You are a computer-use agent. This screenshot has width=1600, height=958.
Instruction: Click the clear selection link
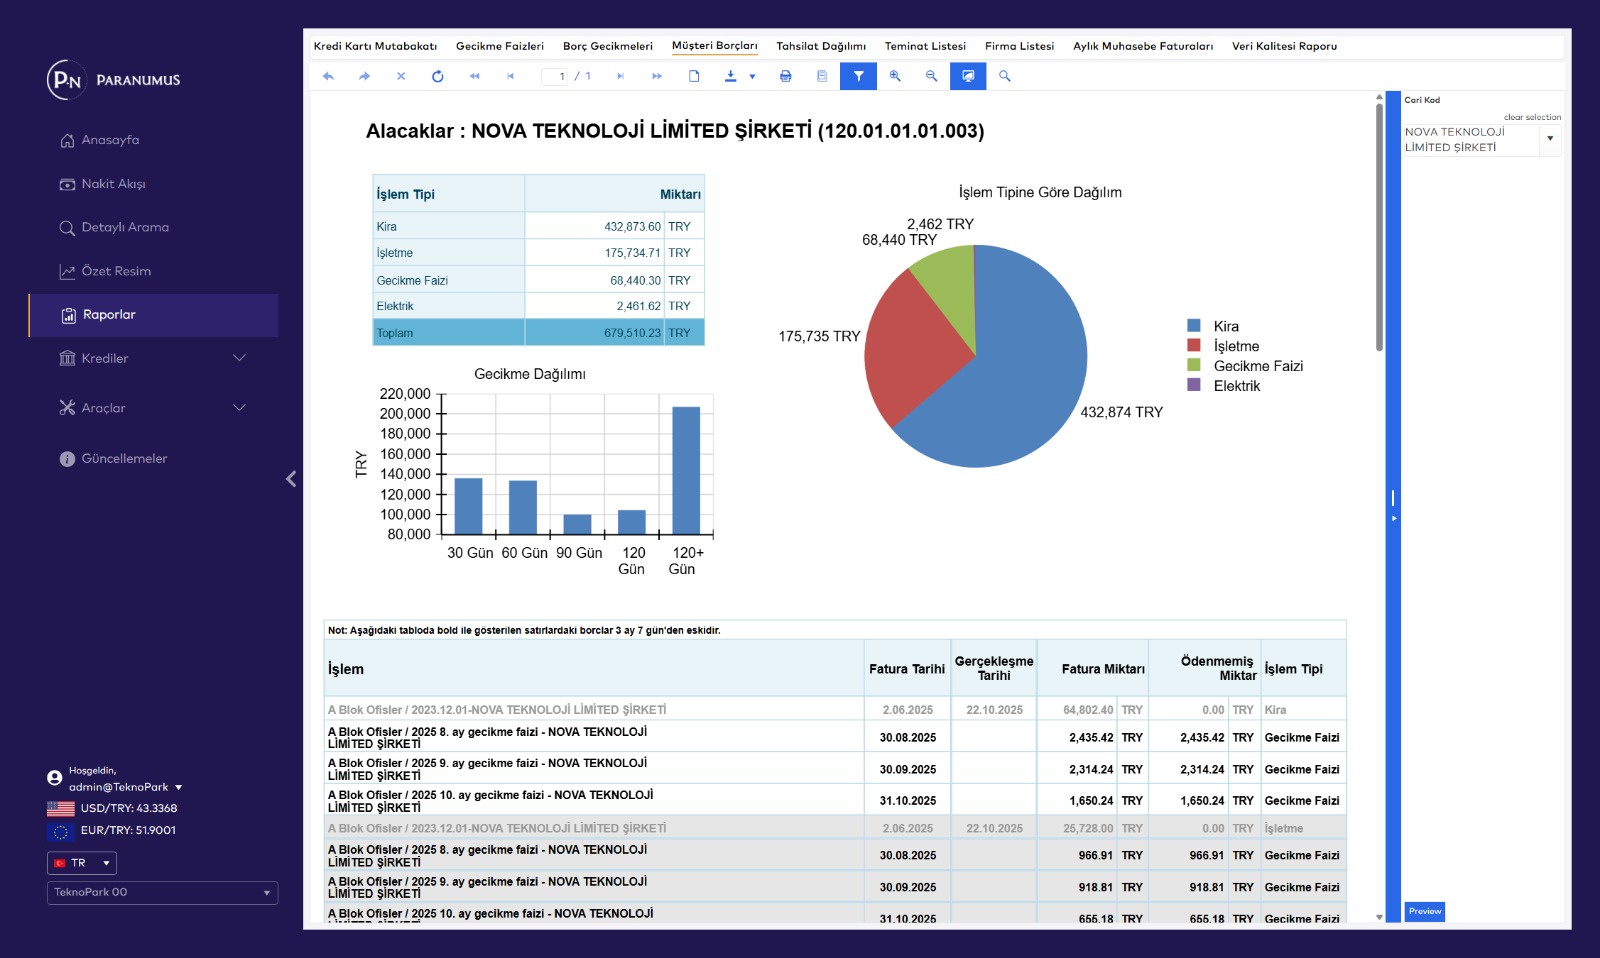coord(1532,117)
